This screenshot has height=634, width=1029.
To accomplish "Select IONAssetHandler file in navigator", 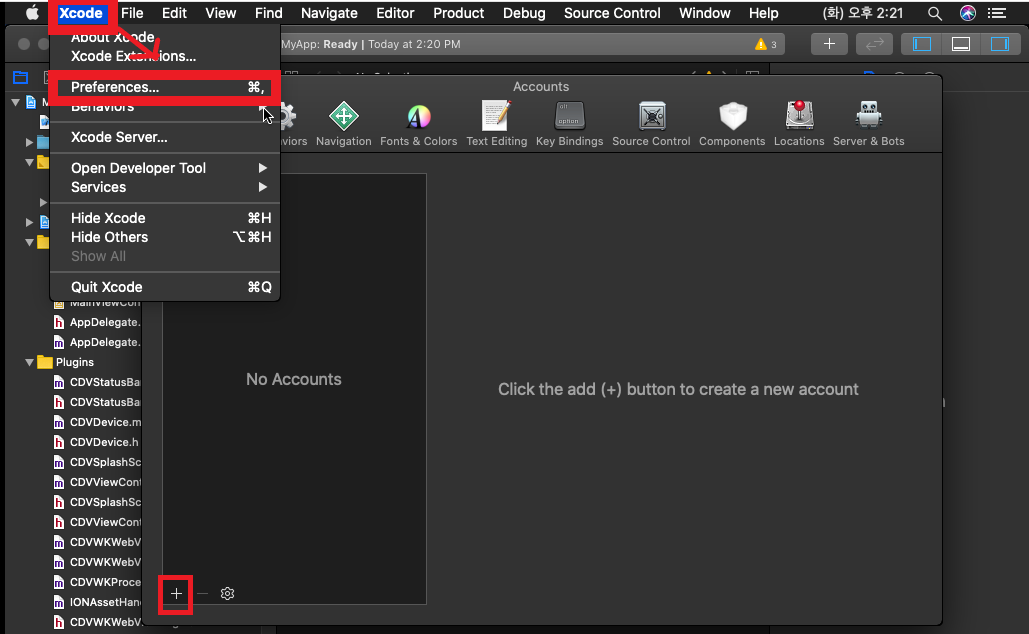I will click(x=96, y=602).
